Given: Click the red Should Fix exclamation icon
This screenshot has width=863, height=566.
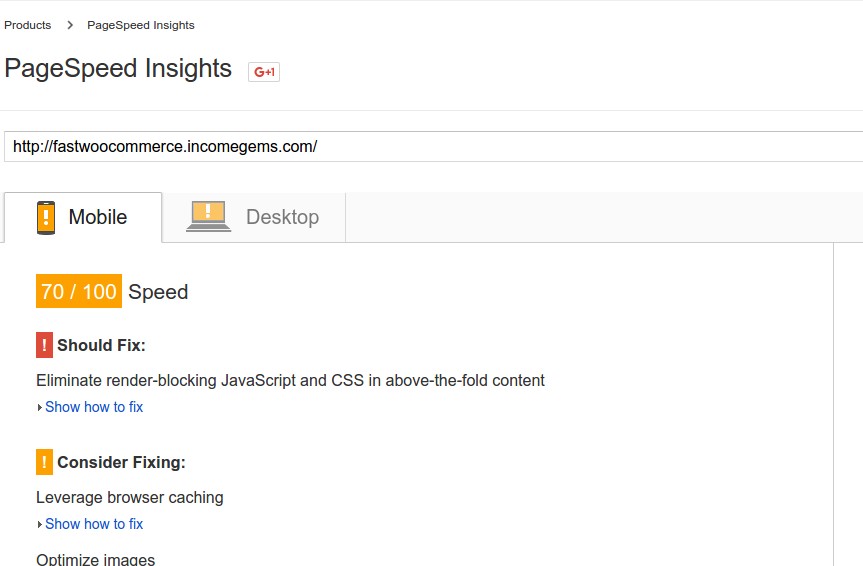Looking at the screenshot, I should click(45, 345).
